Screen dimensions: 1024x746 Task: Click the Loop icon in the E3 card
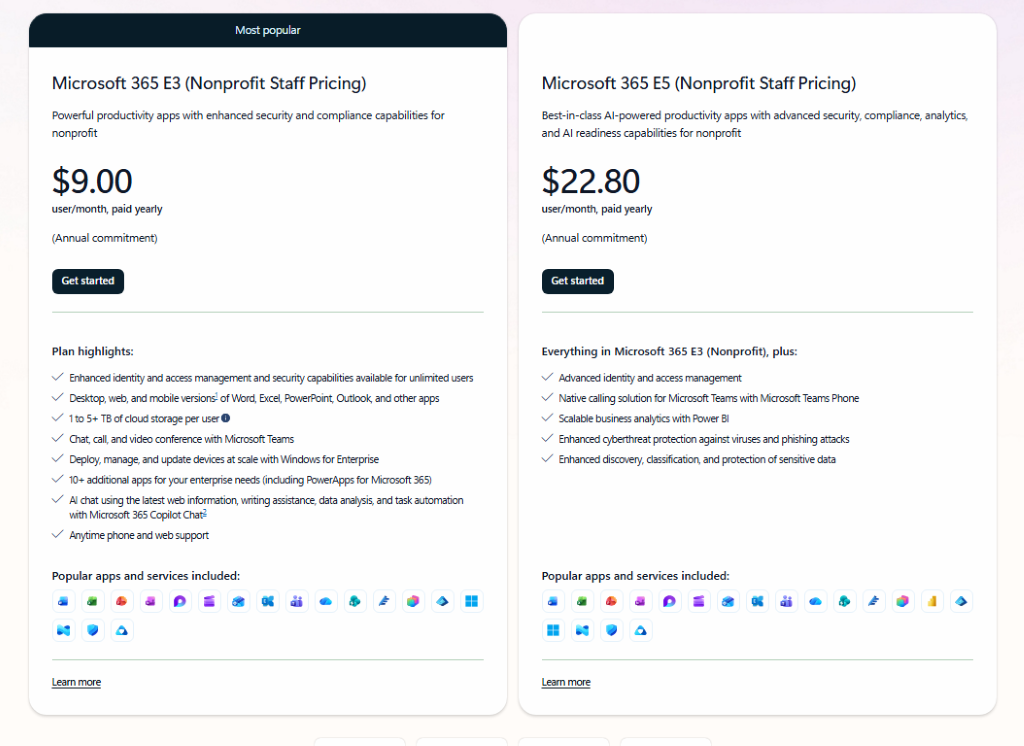coord(180,601)
